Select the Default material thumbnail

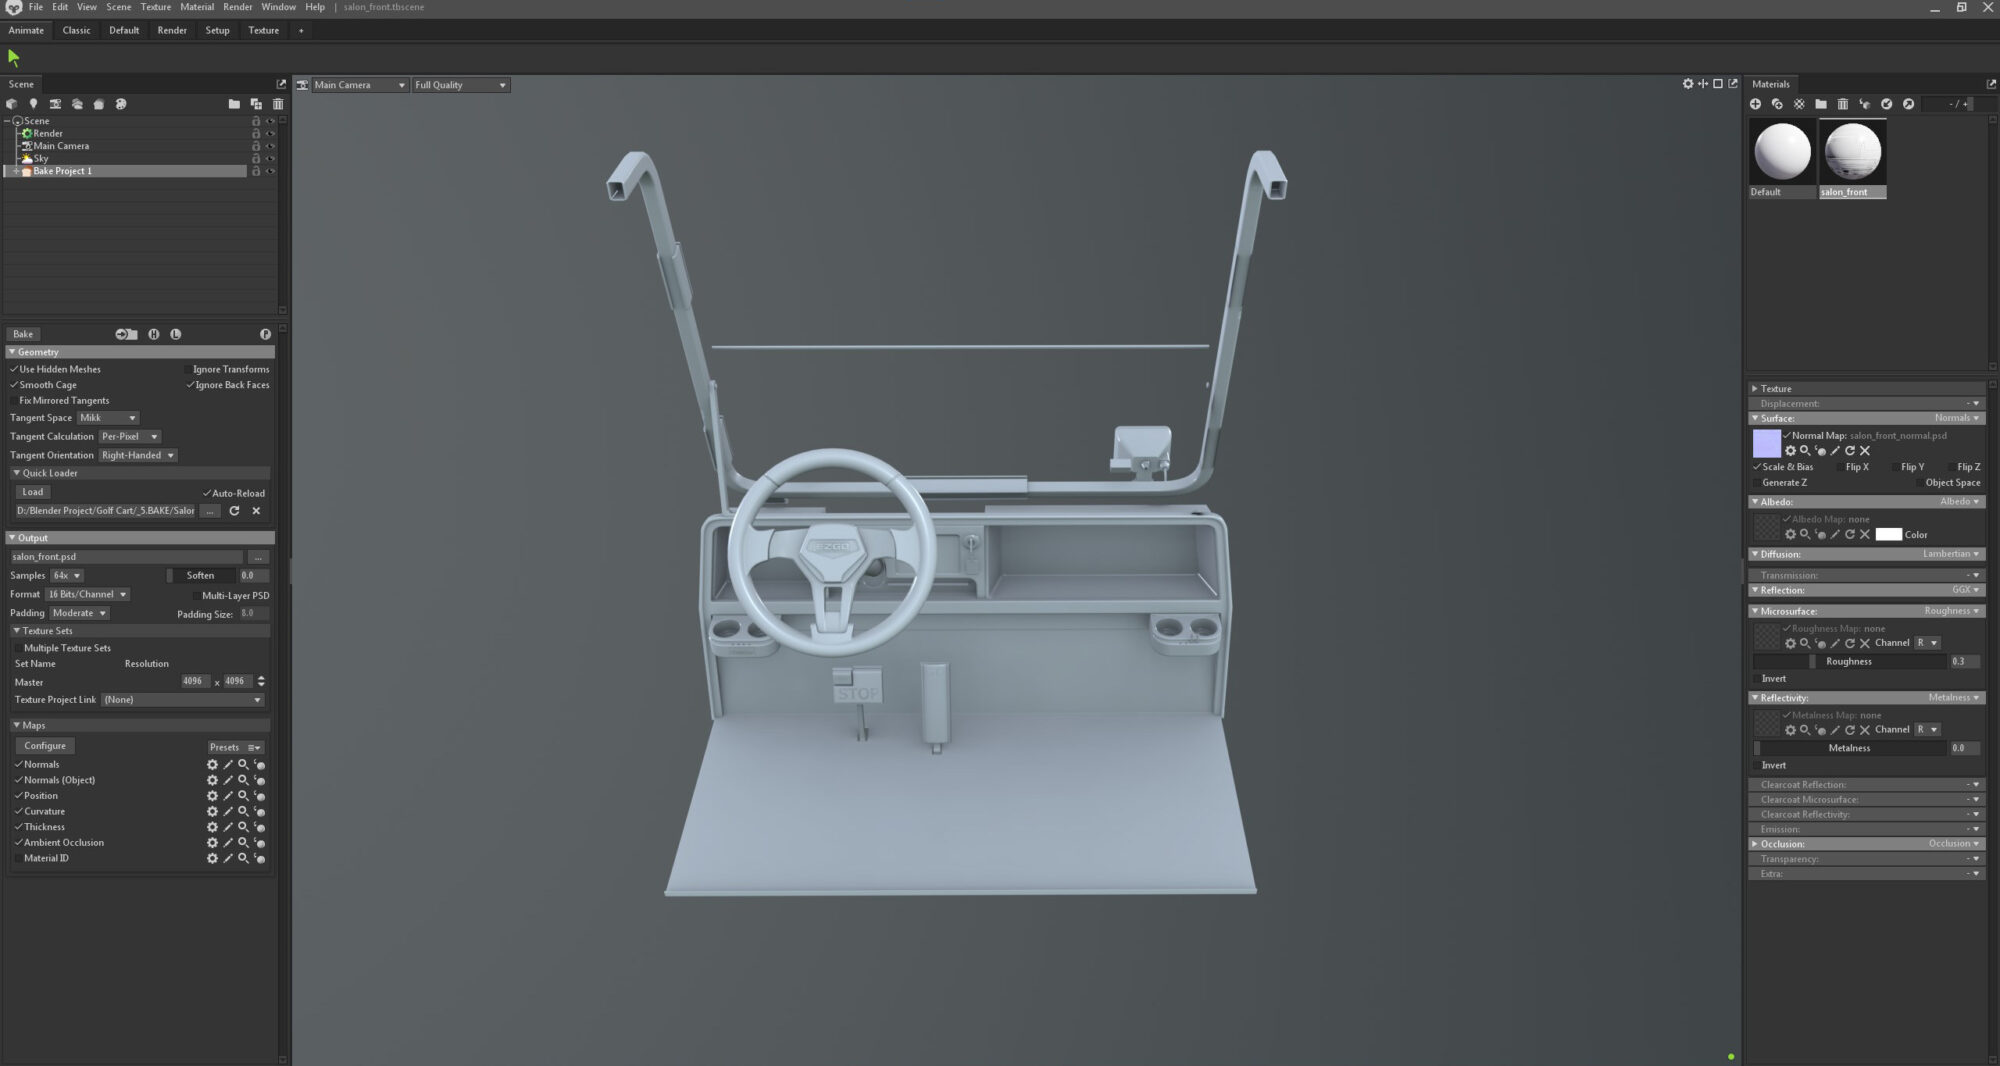1782,158
